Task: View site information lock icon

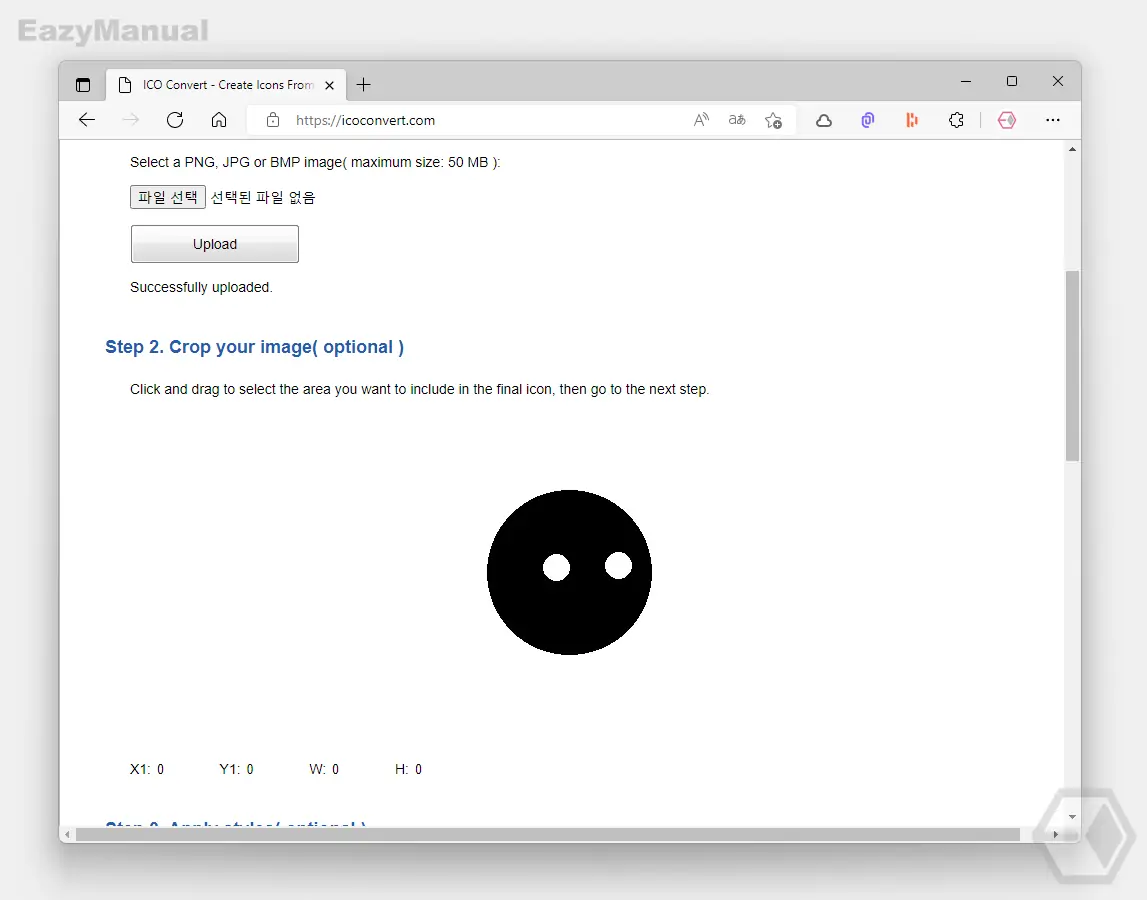Action: (273, 120)
